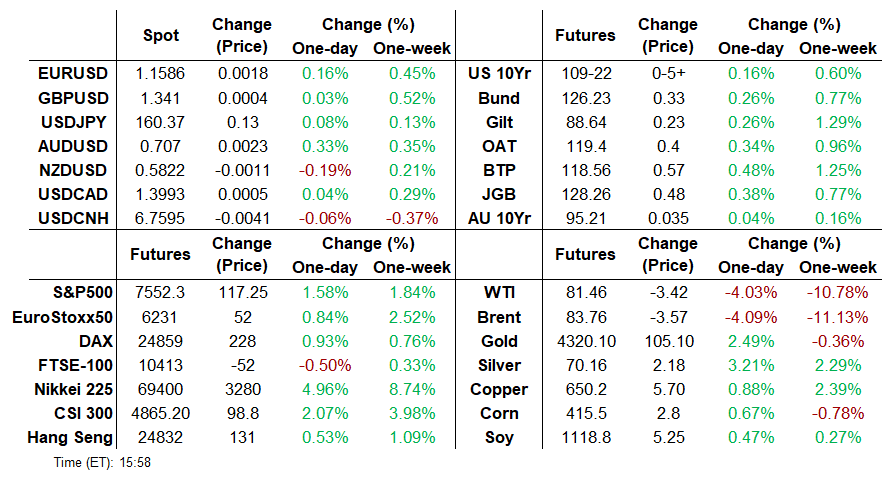This screenshot has height=482, width=887.
Task: Click the Soy futures value 1118.8
Action: click(585, 437)
